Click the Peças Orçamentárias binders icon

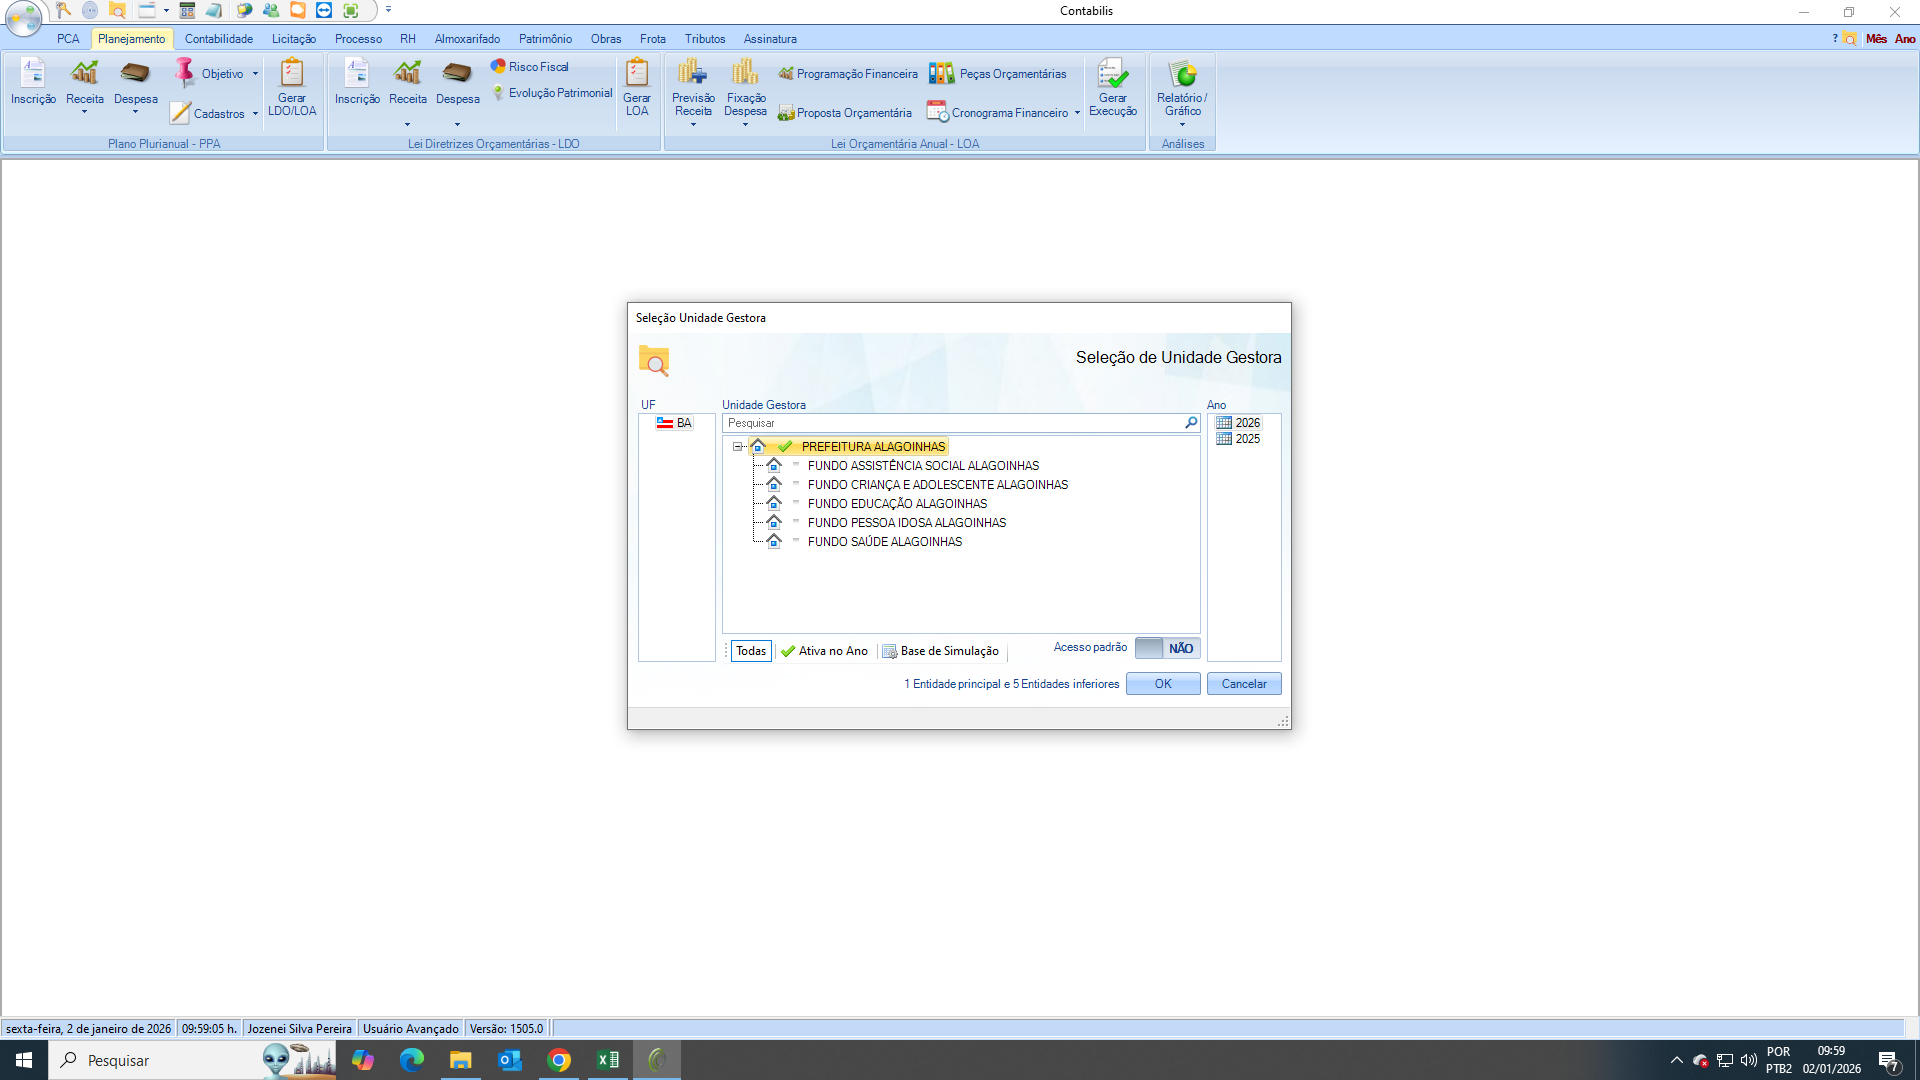(941, 73)
